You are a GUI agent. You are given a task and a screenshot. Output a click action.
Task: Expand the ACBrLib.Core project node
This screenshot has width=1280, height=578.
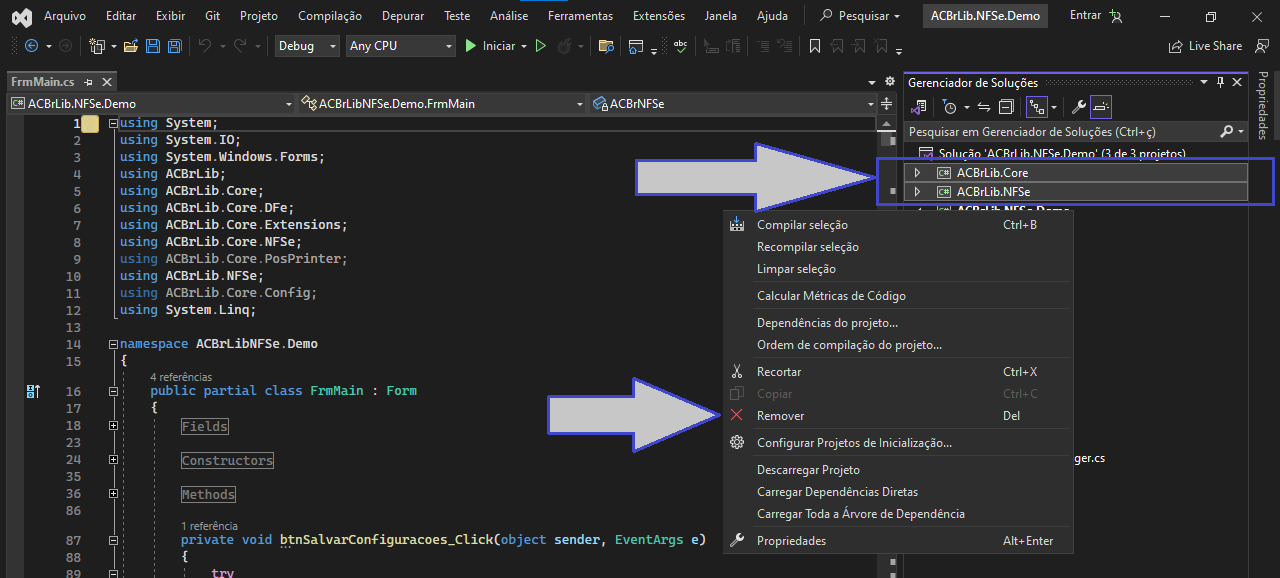(x=917, y=173)
